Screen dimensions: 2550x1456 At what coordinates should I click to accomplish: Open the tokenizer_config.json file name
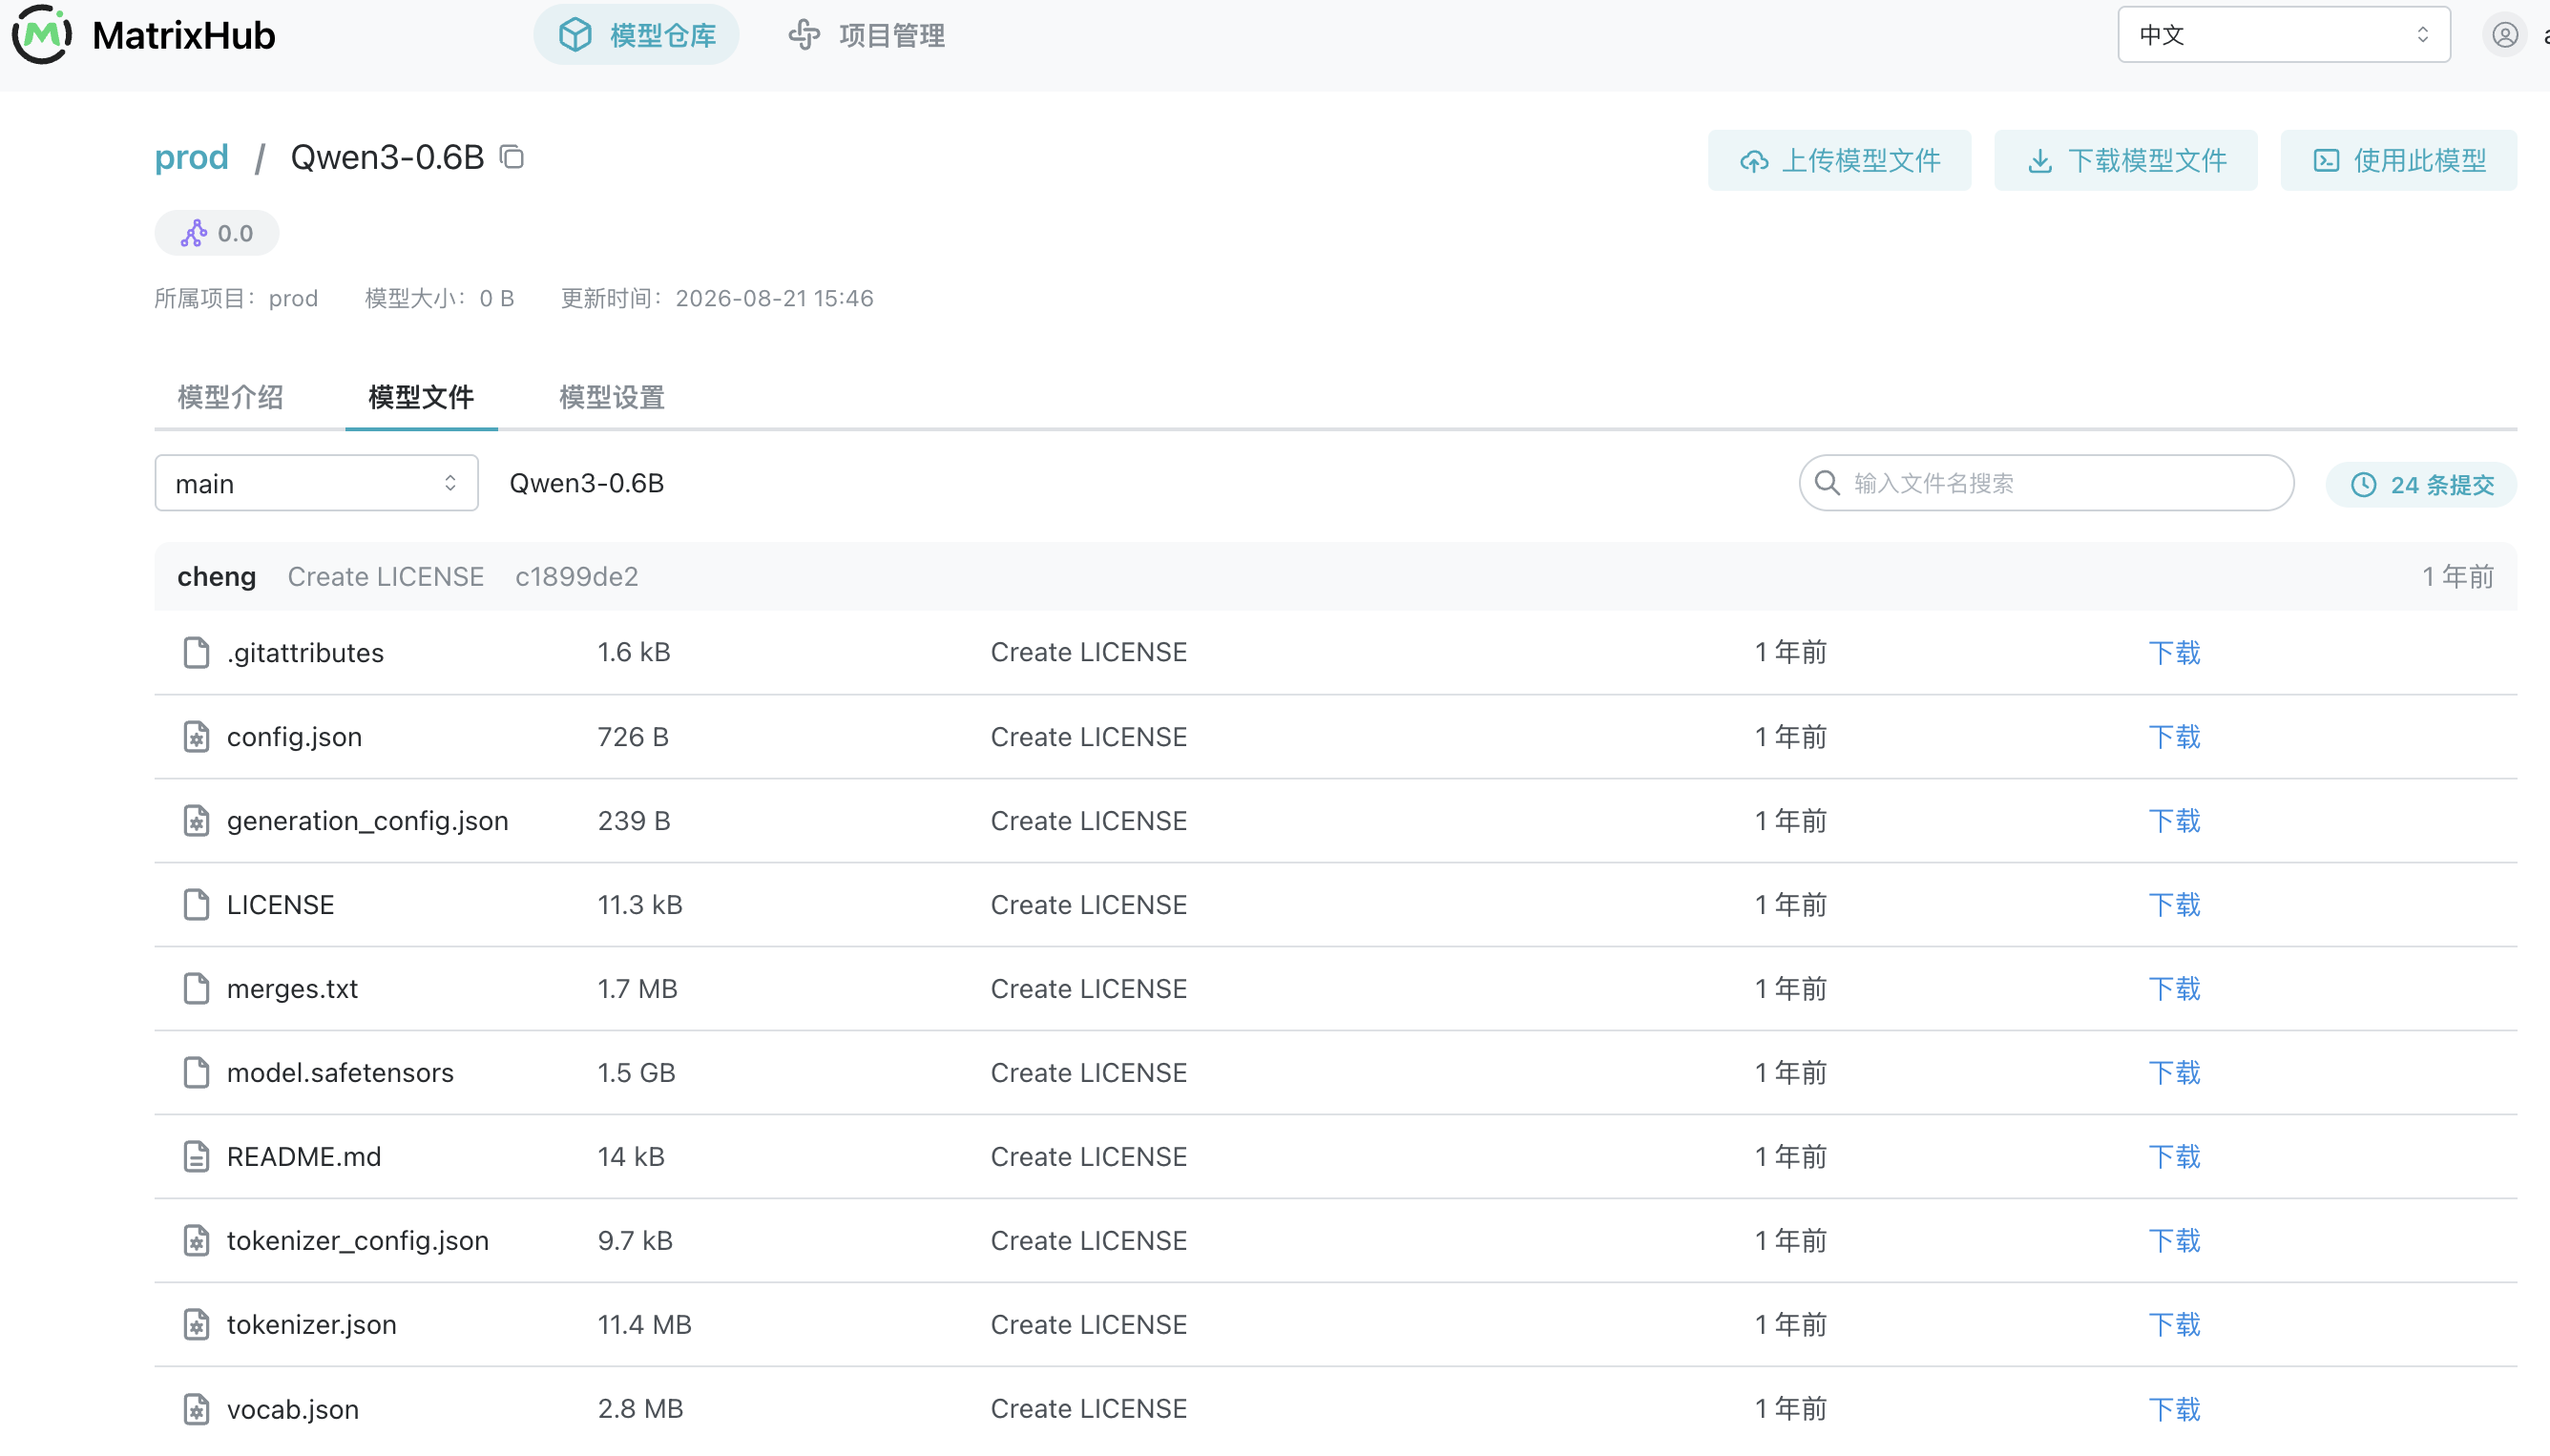357,1240
